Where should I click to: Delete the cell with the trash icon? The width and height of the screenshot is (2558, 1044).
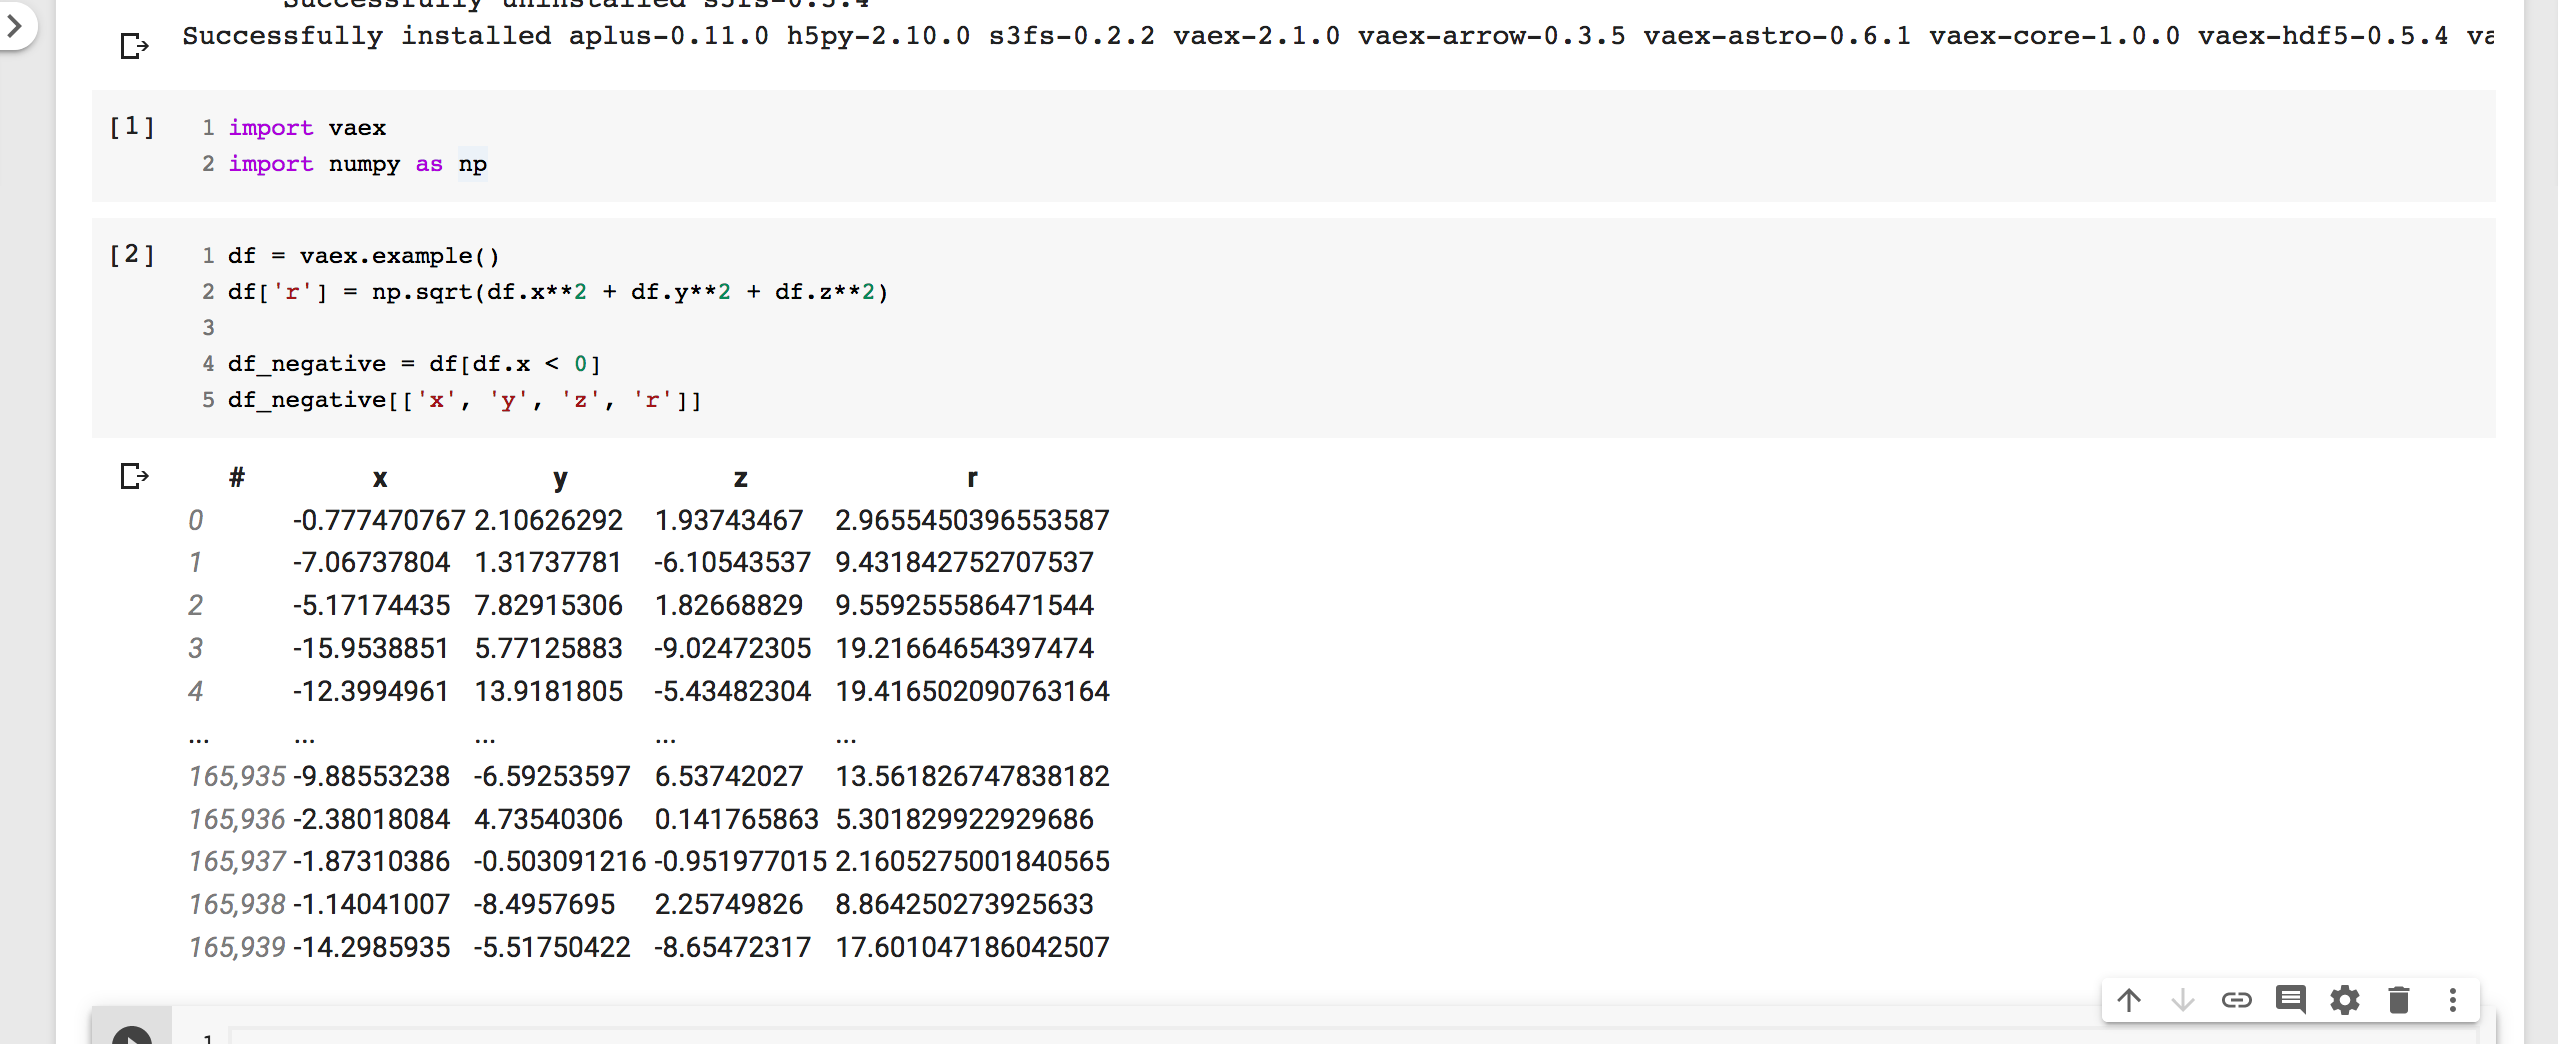[x=2399, y=1000]
